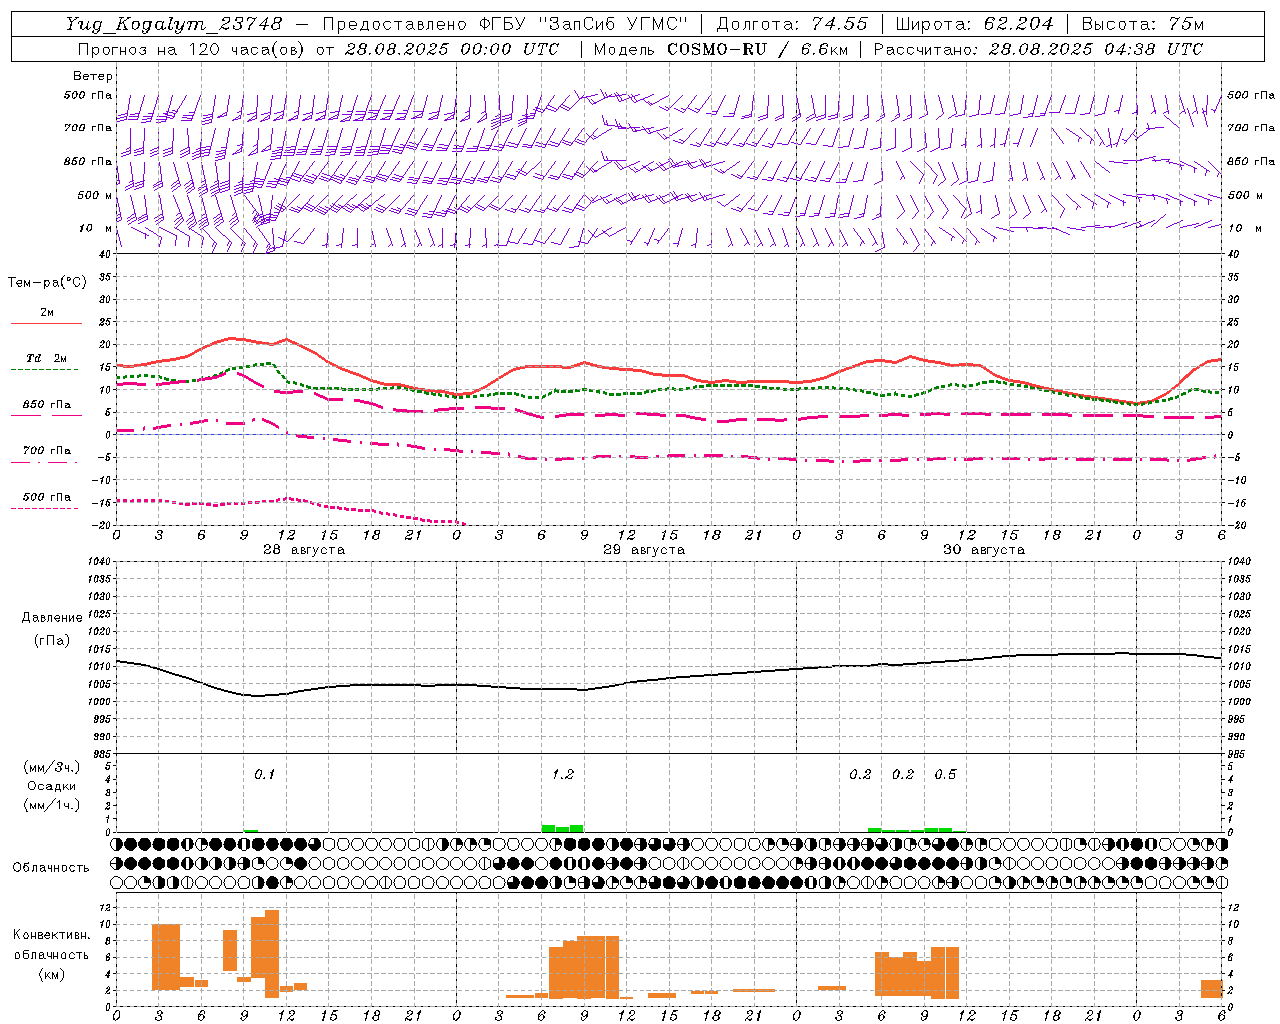Click the Модель COSMO-RU / 6.6км label
The width and height of the screenshot is (1280, 1024).
pos(720,49)
